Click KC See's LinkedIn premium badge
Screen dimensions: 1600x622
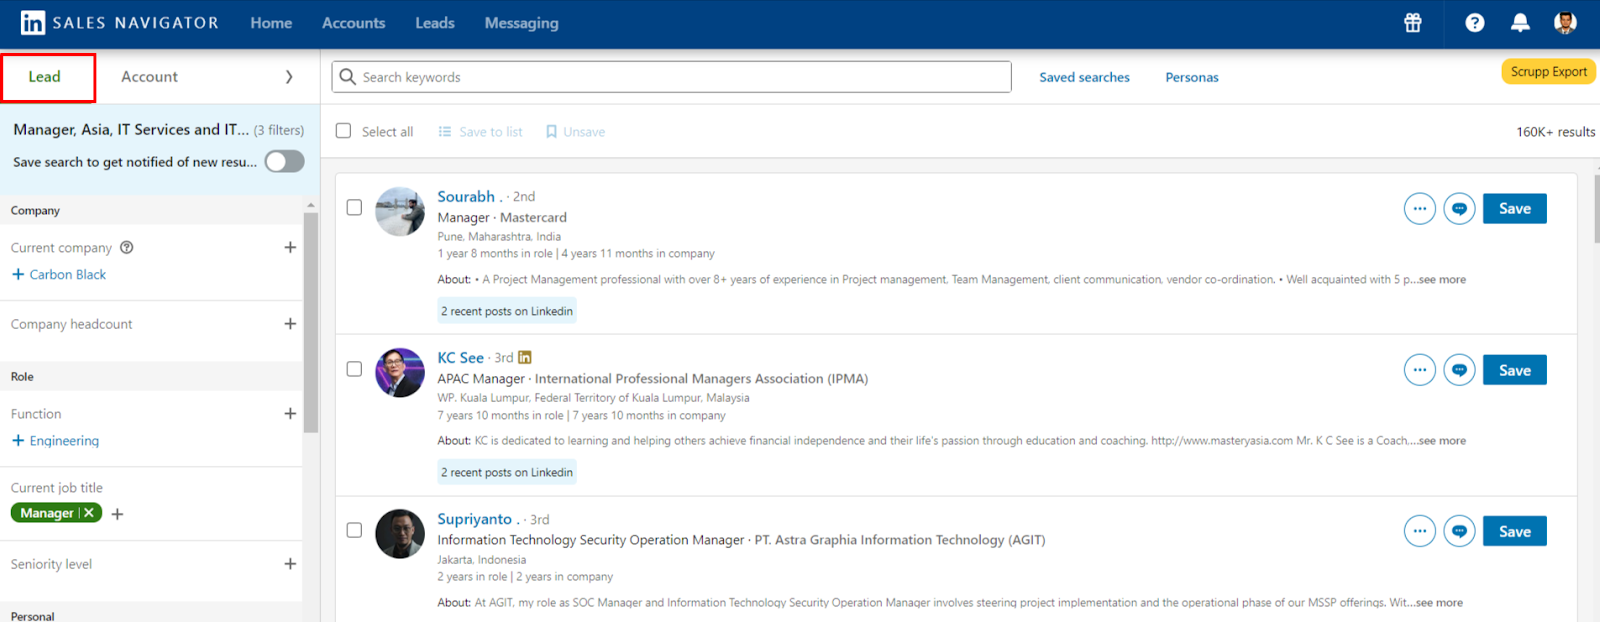point(525,357)
